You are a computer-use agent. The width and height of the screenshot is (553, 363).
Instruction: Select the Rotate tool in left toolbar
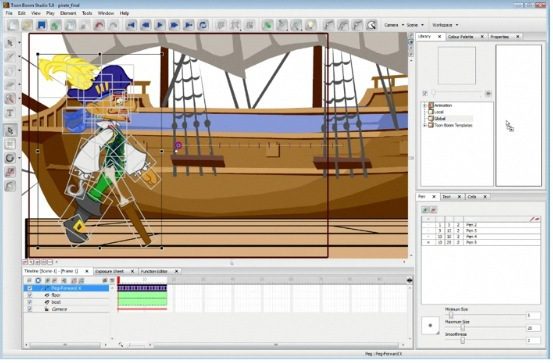point(10,158)
